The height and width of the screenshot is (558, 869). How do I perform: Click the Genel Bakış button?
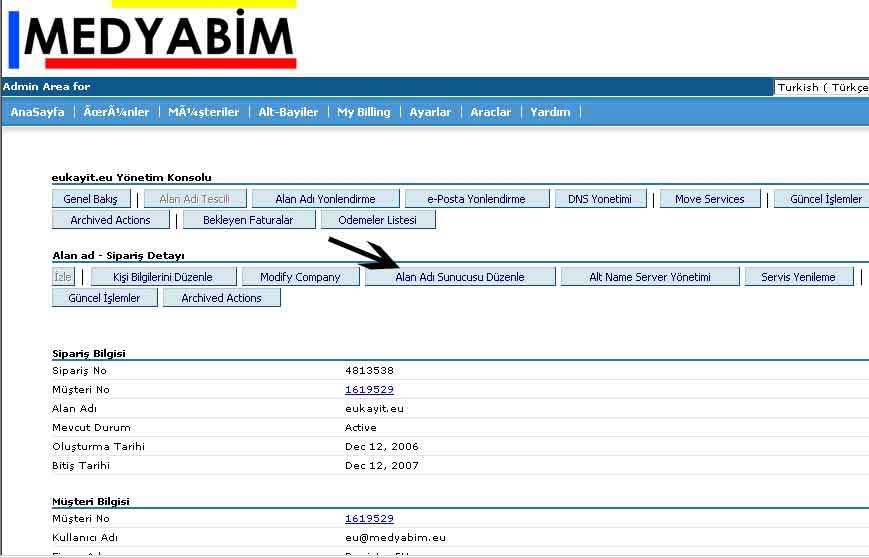point(91,199)
